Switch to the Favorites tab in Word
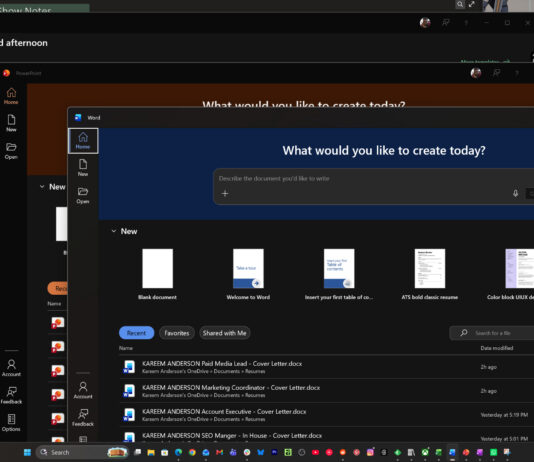Viewport: 534px width, 462px height. pyautogui.click(x=177, y=333)
